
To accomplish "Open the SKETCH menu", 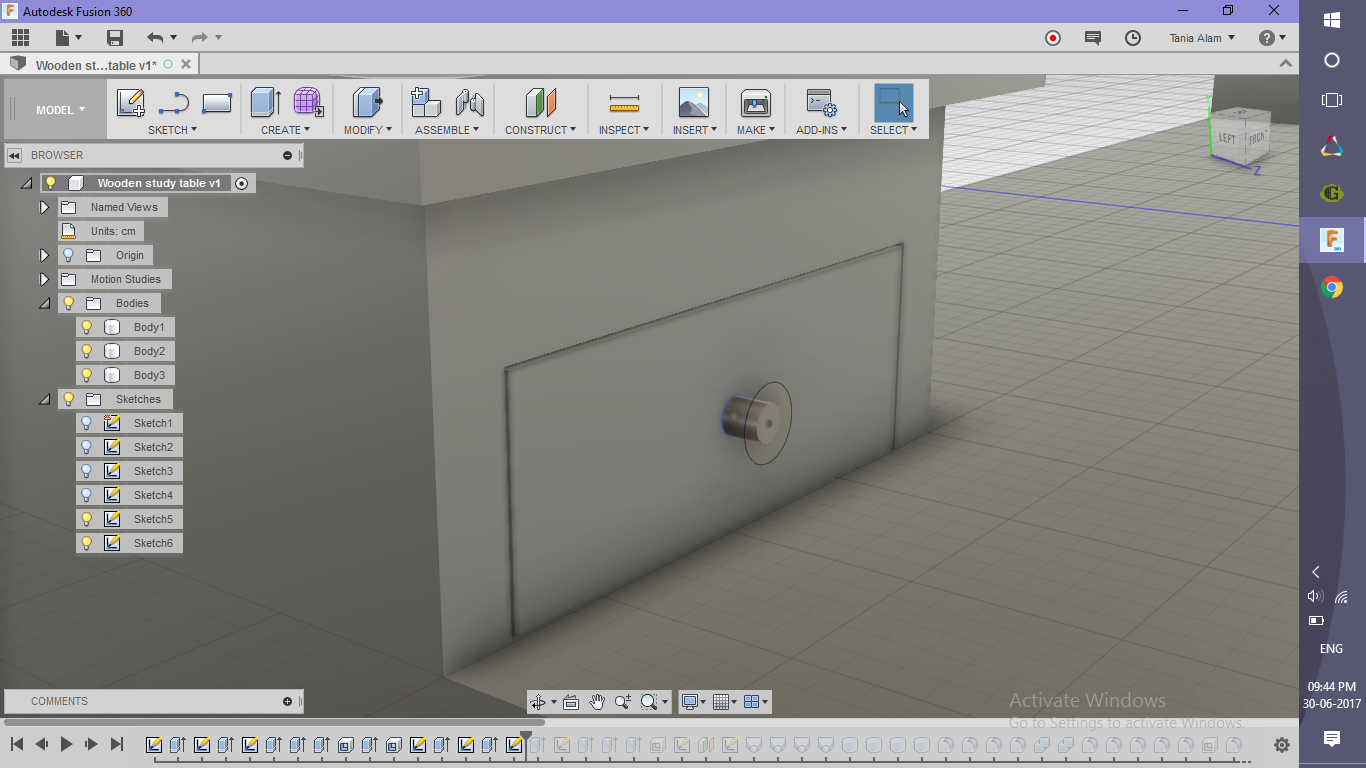I will 172,130.
